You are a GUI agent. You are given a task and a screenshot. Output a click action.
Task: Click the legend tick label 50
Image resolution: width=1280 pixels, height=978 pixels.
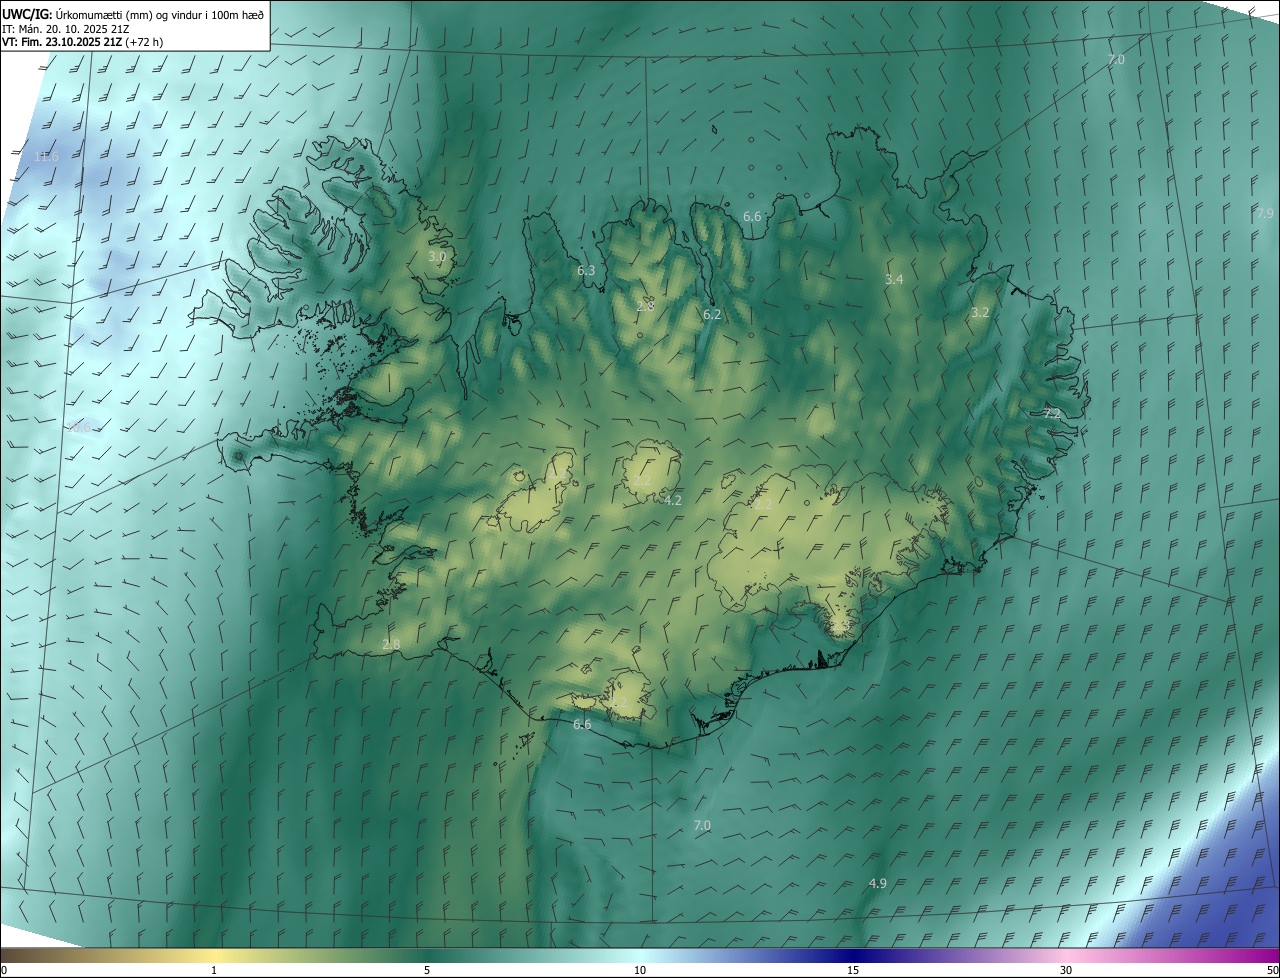coord(1272,970)
